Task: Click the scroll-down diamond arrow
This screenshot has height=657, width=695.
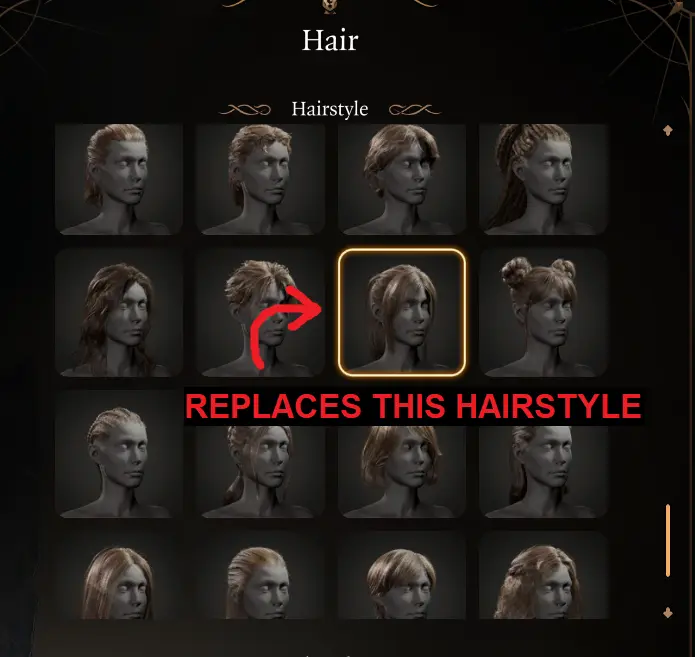Action: (668, 613)
